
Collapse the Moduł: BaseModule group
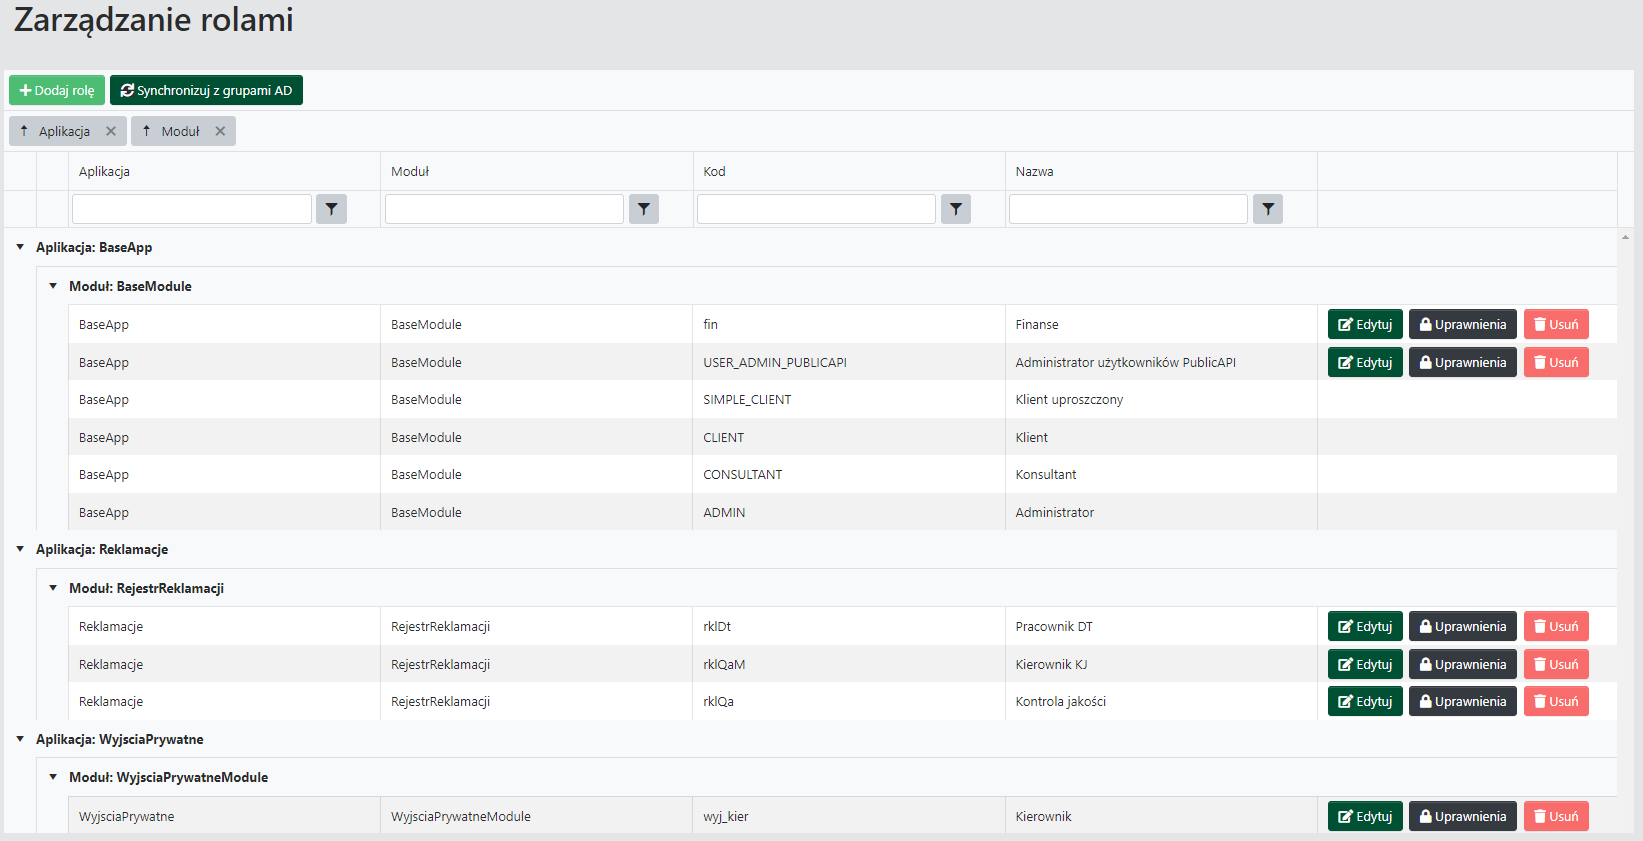pyautogui.click(x=53, y=286)
